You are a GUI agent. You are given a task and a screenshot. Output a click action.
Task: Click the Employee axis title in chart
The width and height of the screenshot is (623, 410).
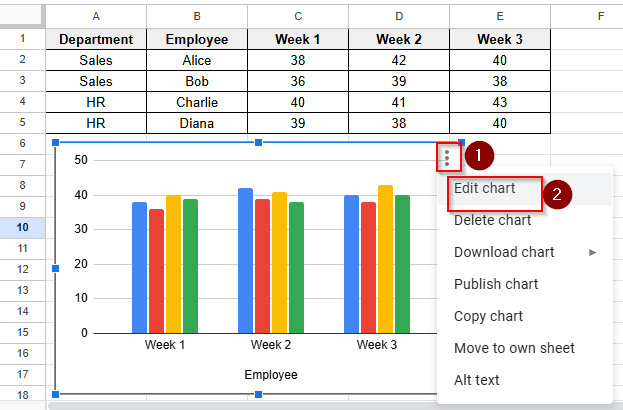point(271,375)
